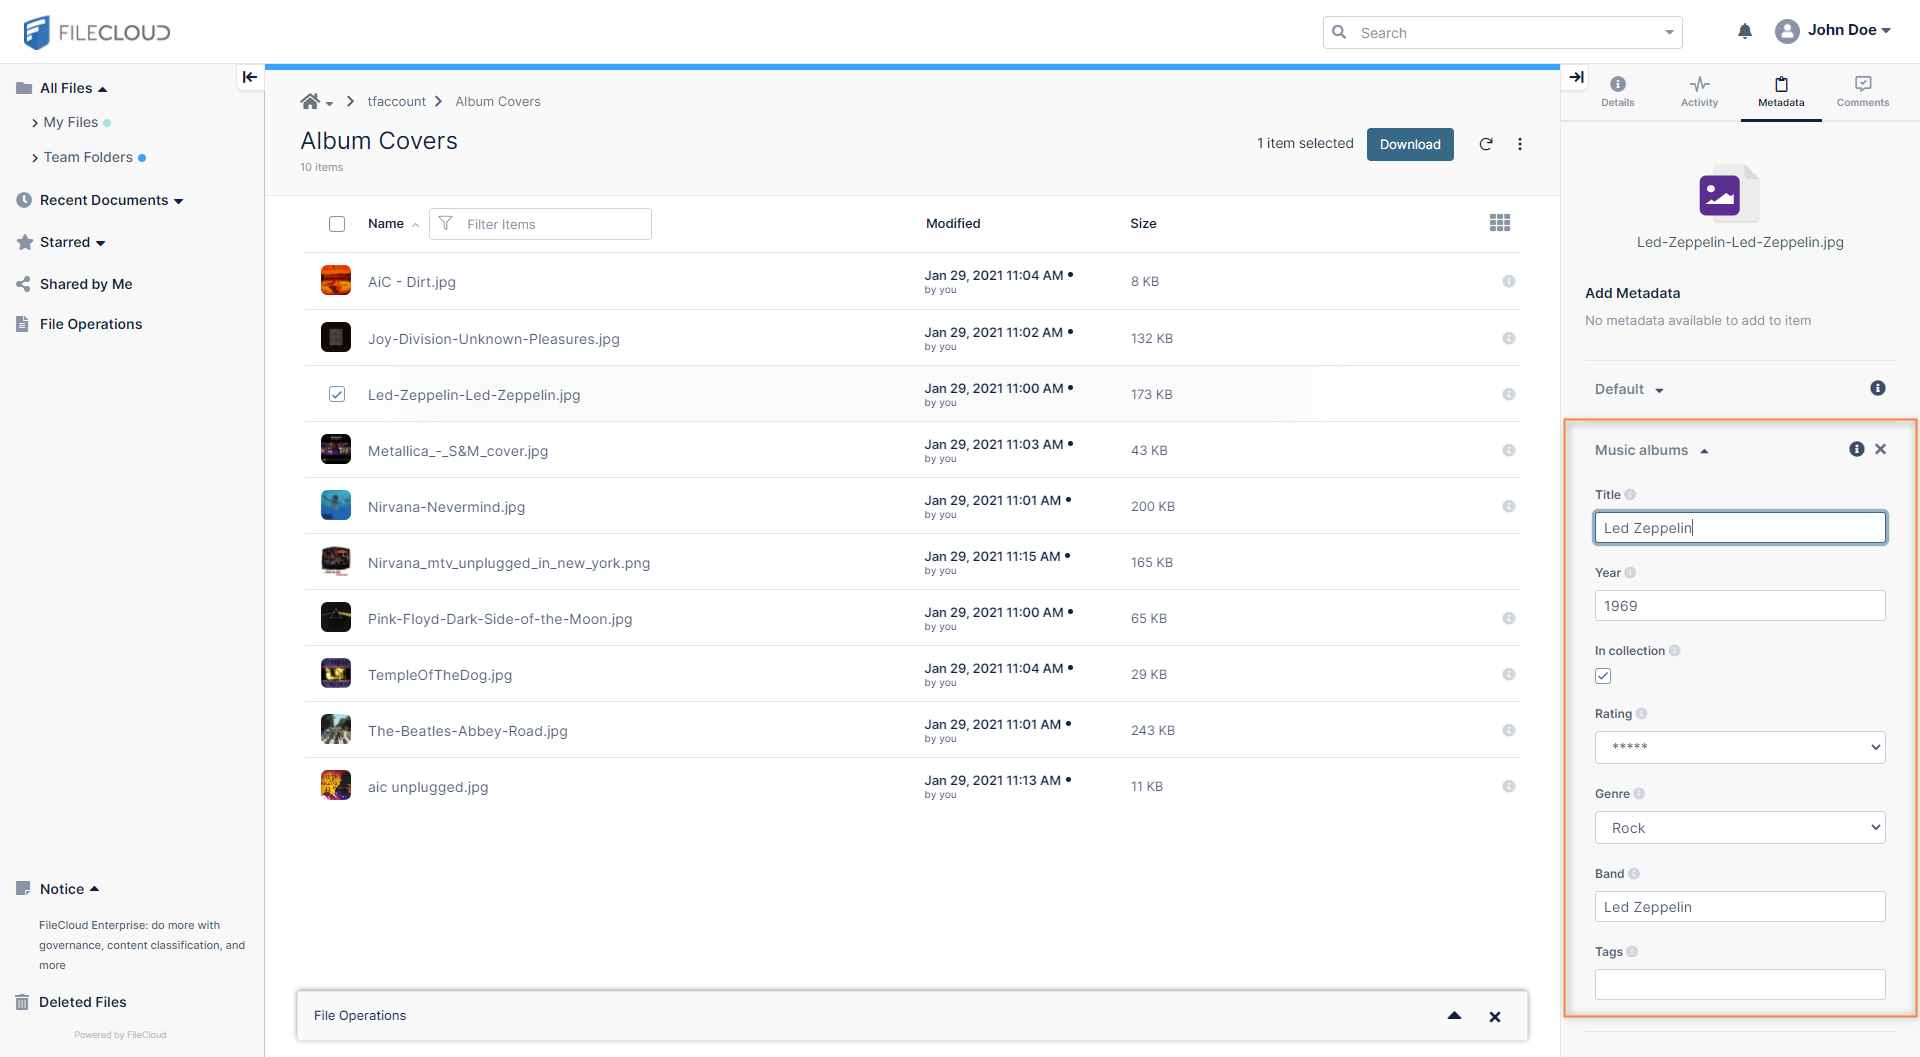
Task: Click the Filter Items field
Action: tap(541, 224)
